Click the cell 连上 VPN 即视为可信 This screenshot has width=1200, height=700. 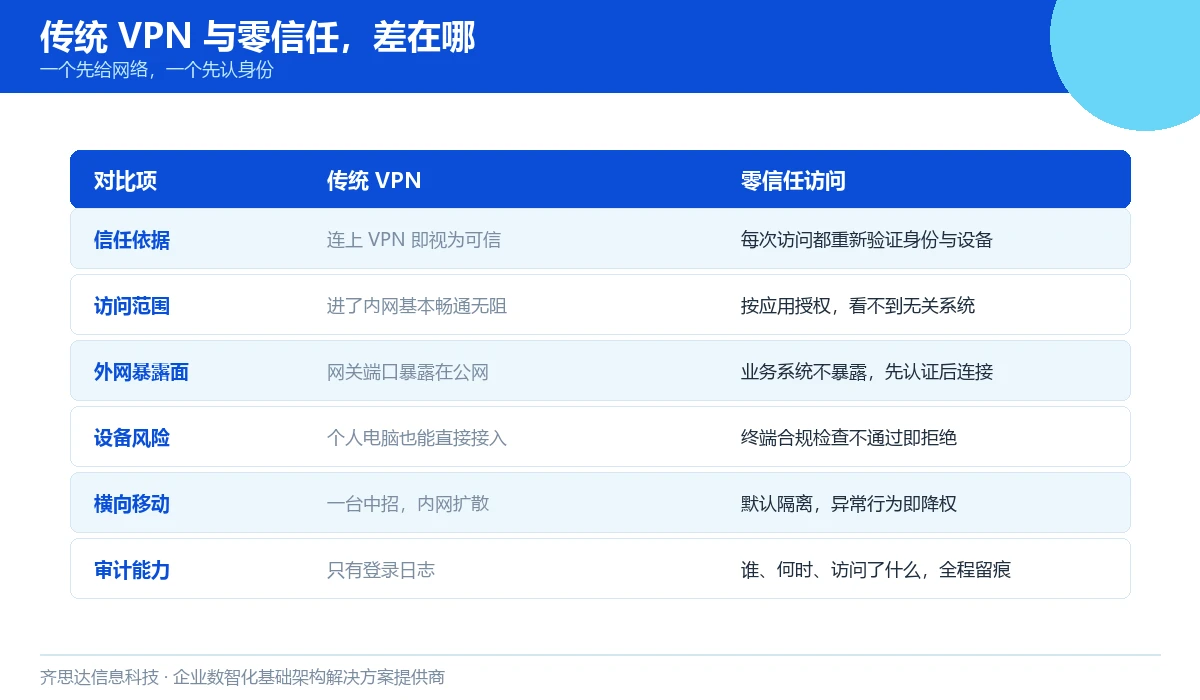click(414, 240)
